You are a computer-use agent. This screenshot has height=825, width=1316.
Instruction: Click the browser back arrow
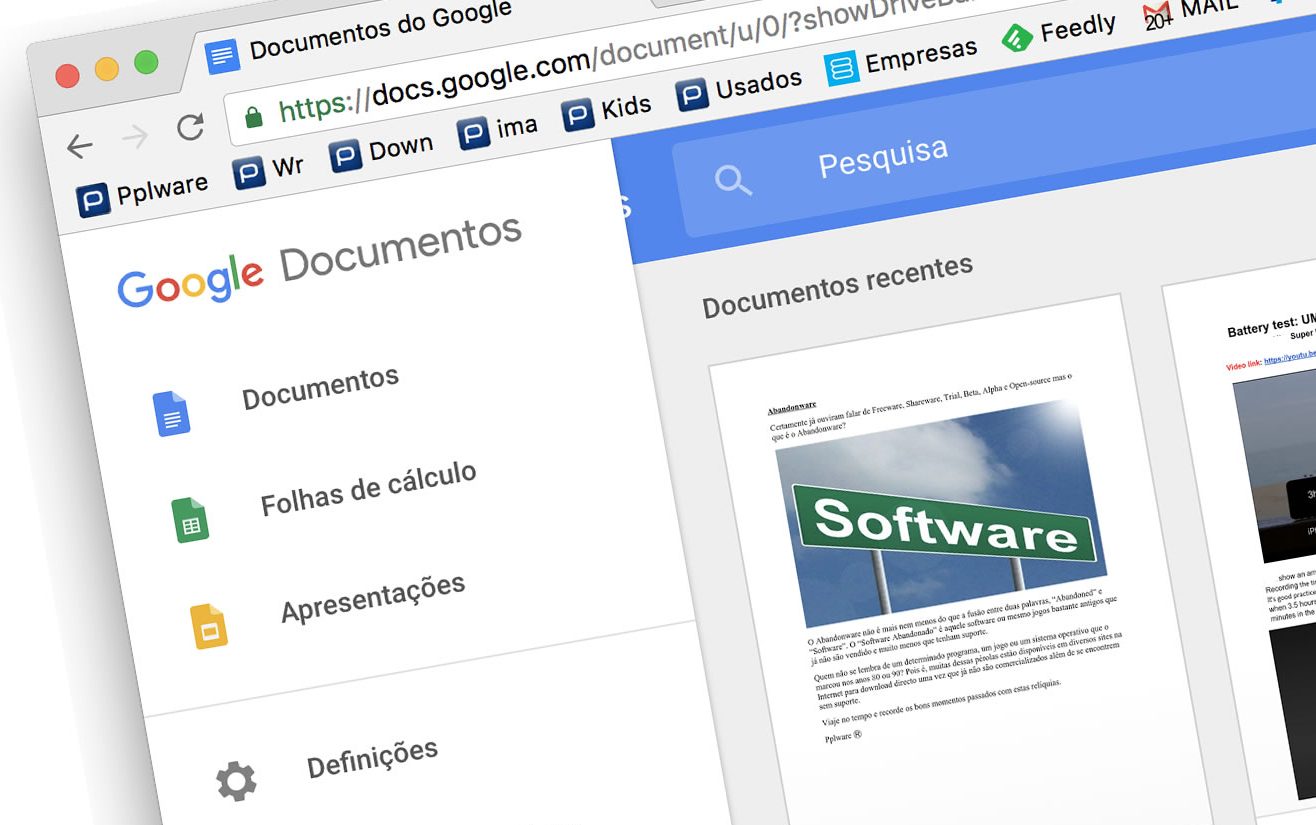click(80, 147)
